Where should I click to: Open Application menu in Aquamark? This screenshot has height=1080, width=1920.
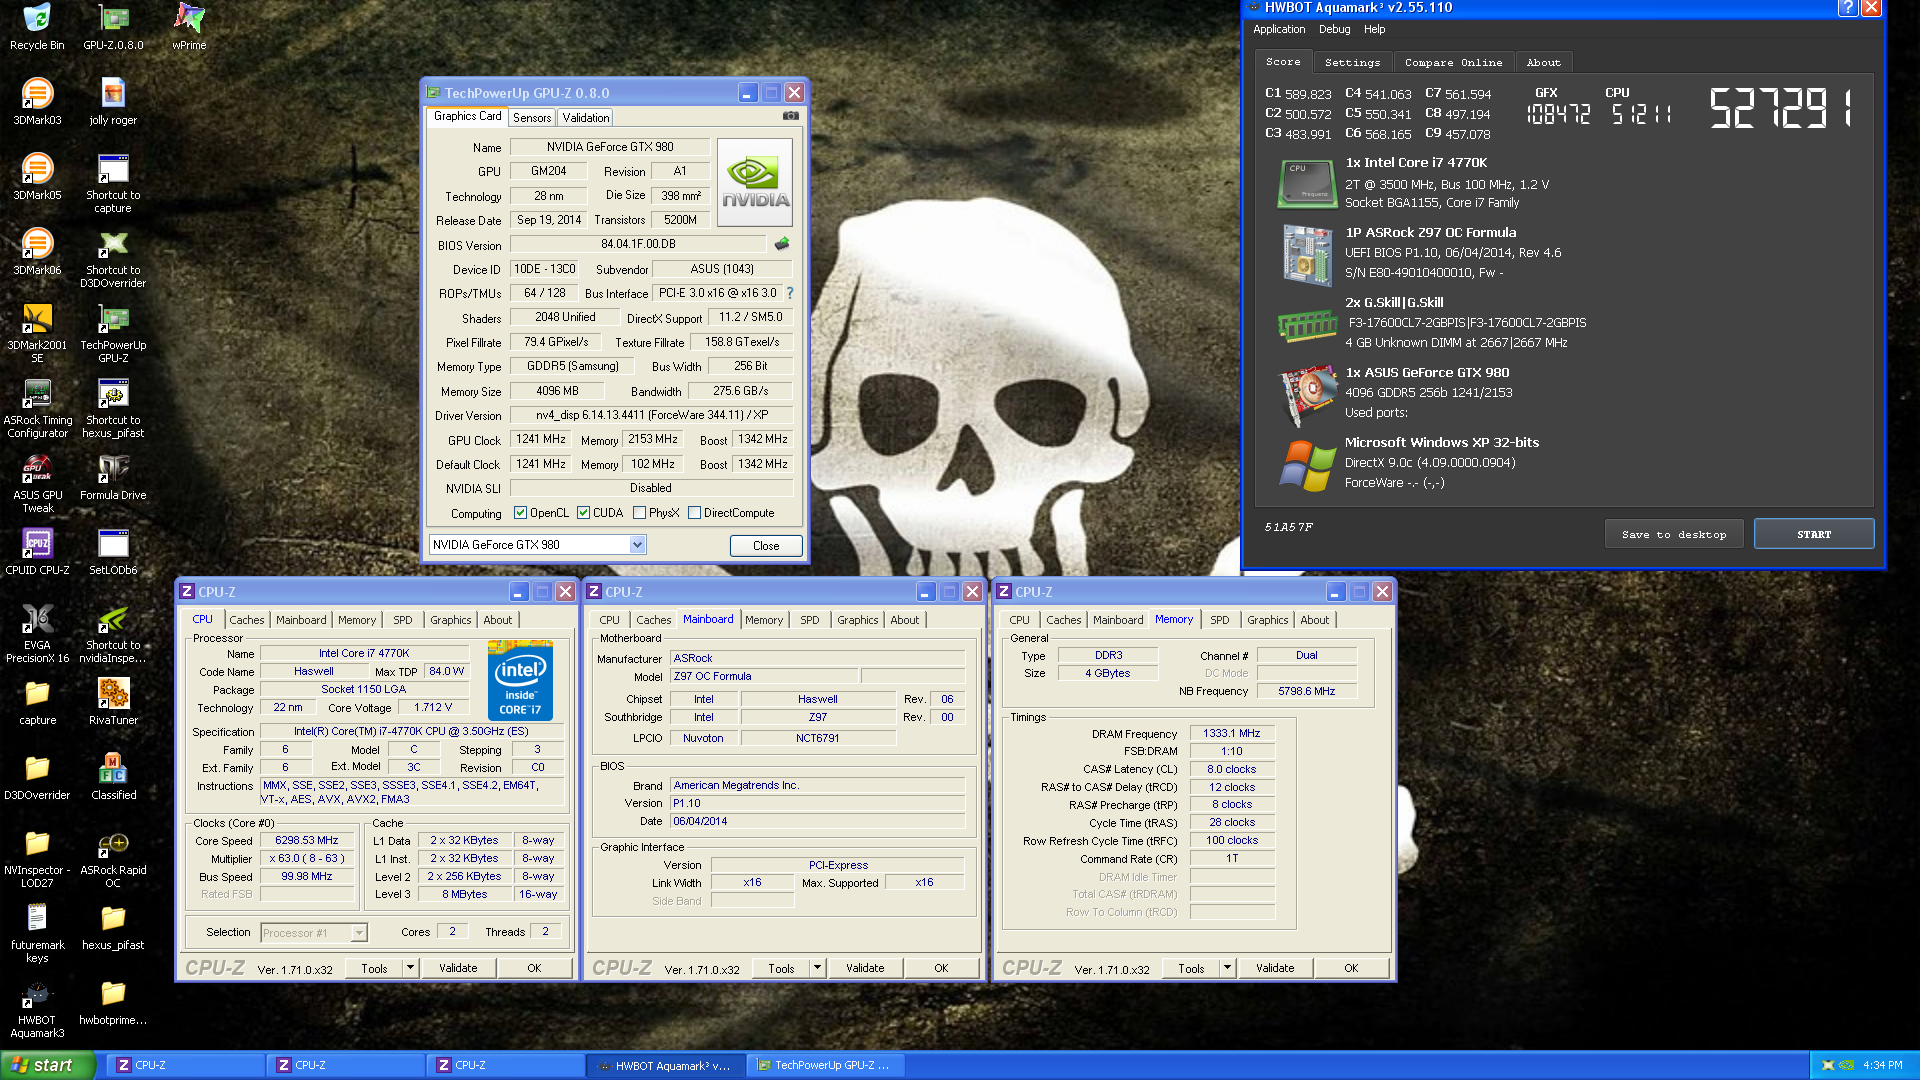click(x=1279, y=29)
